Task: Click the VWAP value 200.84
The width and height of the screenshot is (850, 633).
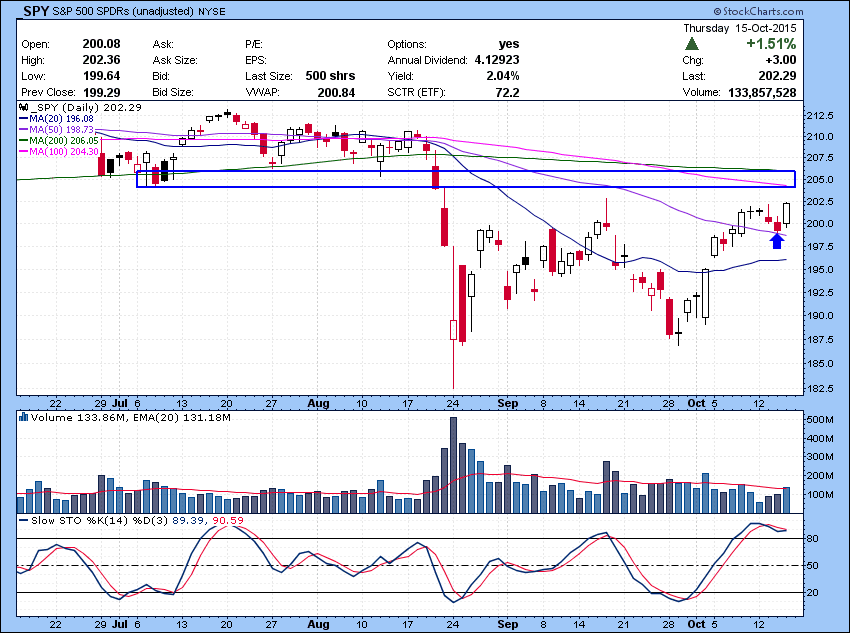Action: [x=336, y=93]
